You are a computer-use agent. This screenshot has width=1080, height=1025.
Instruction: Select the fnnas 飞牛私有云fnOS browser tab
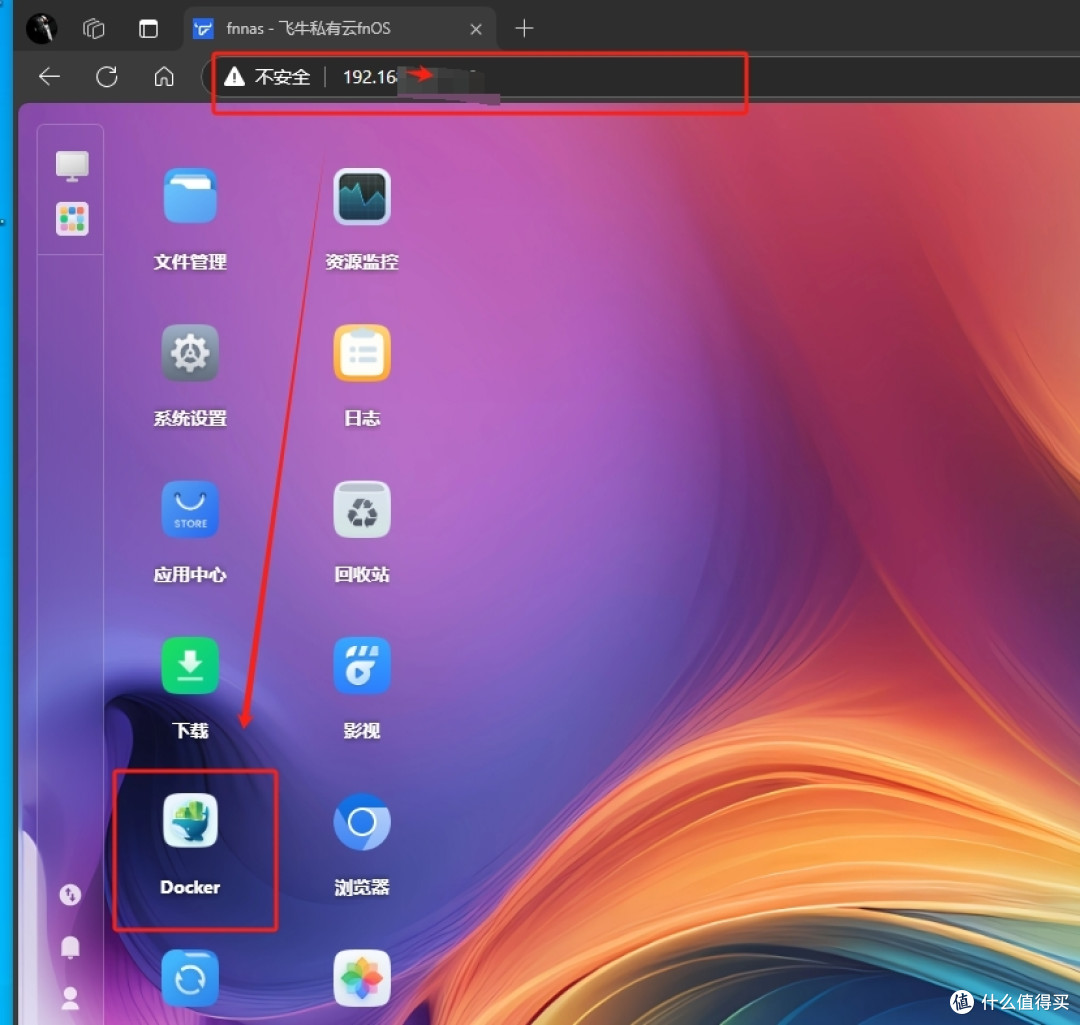click(x=320, y=29)
